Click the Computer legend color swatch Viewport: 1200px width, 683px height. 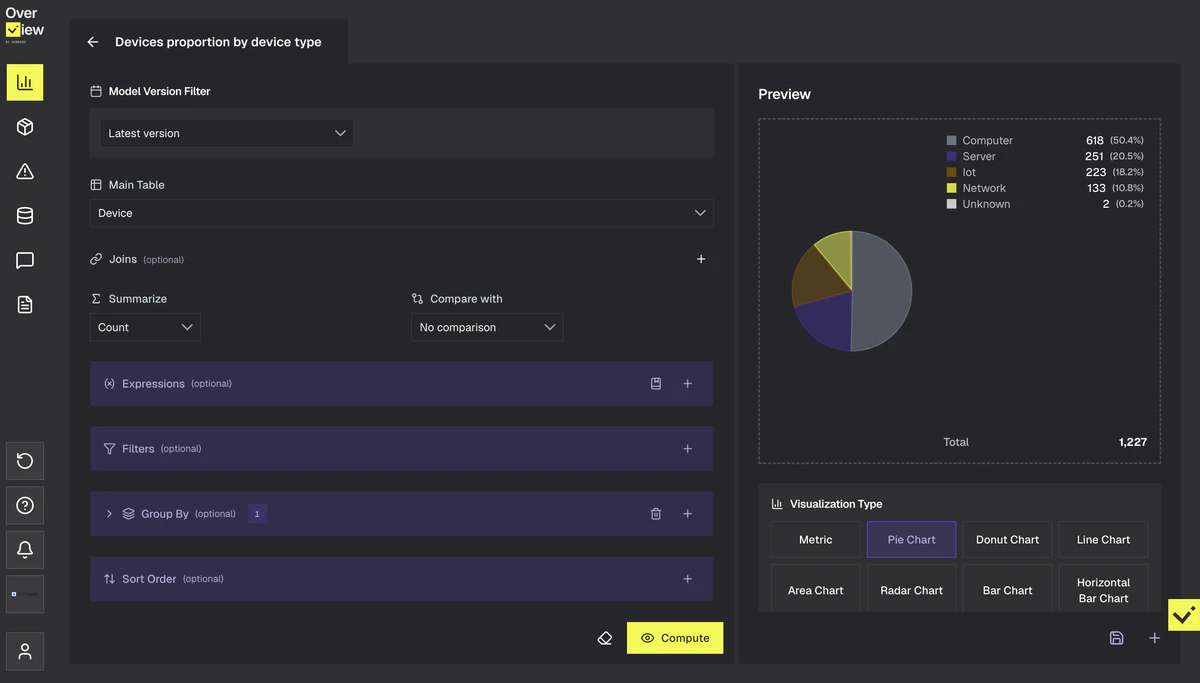pos(952,141)
